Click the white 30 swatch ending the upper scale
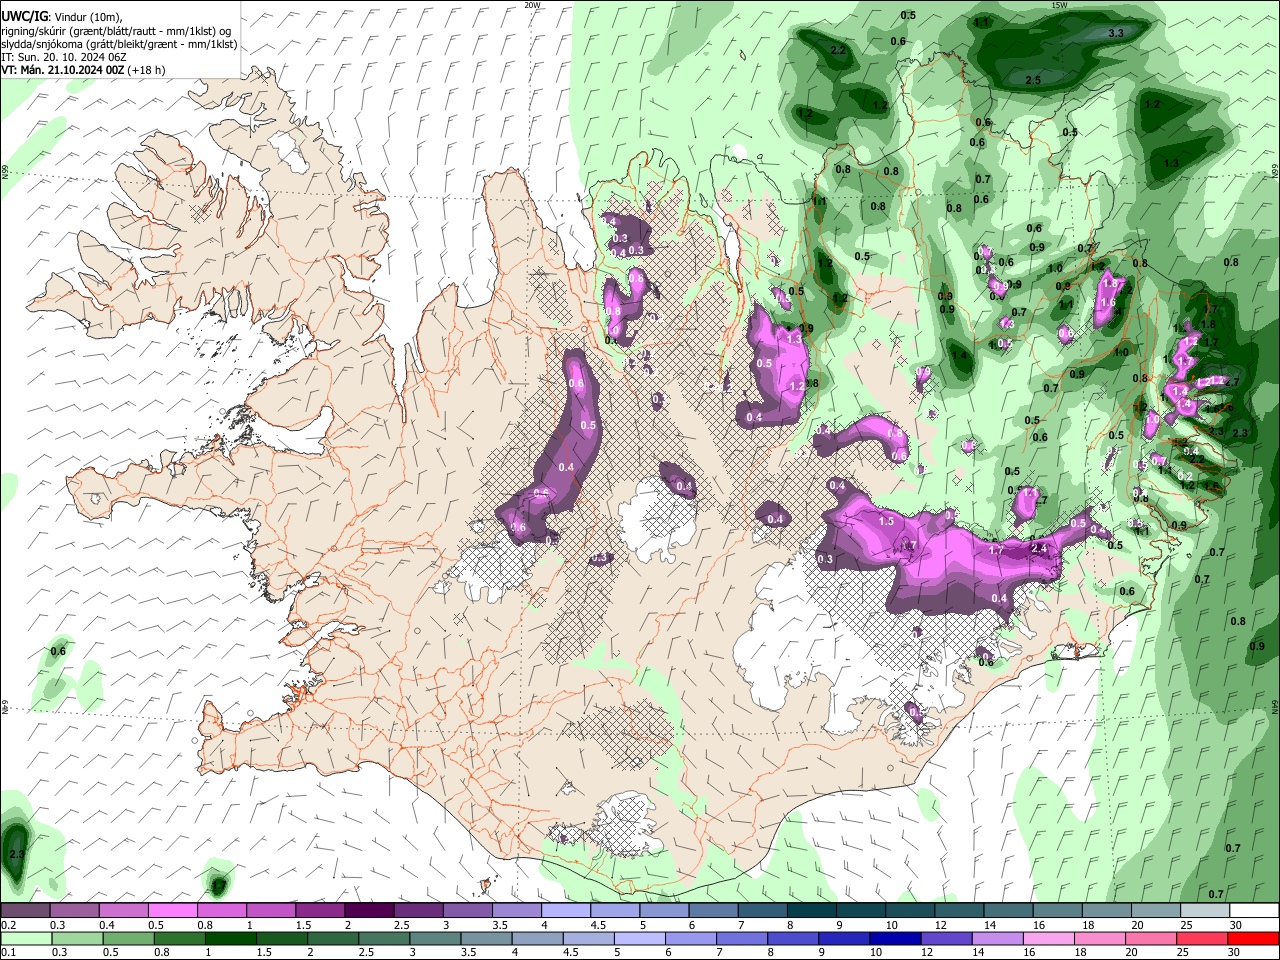 click(1254, 910)
